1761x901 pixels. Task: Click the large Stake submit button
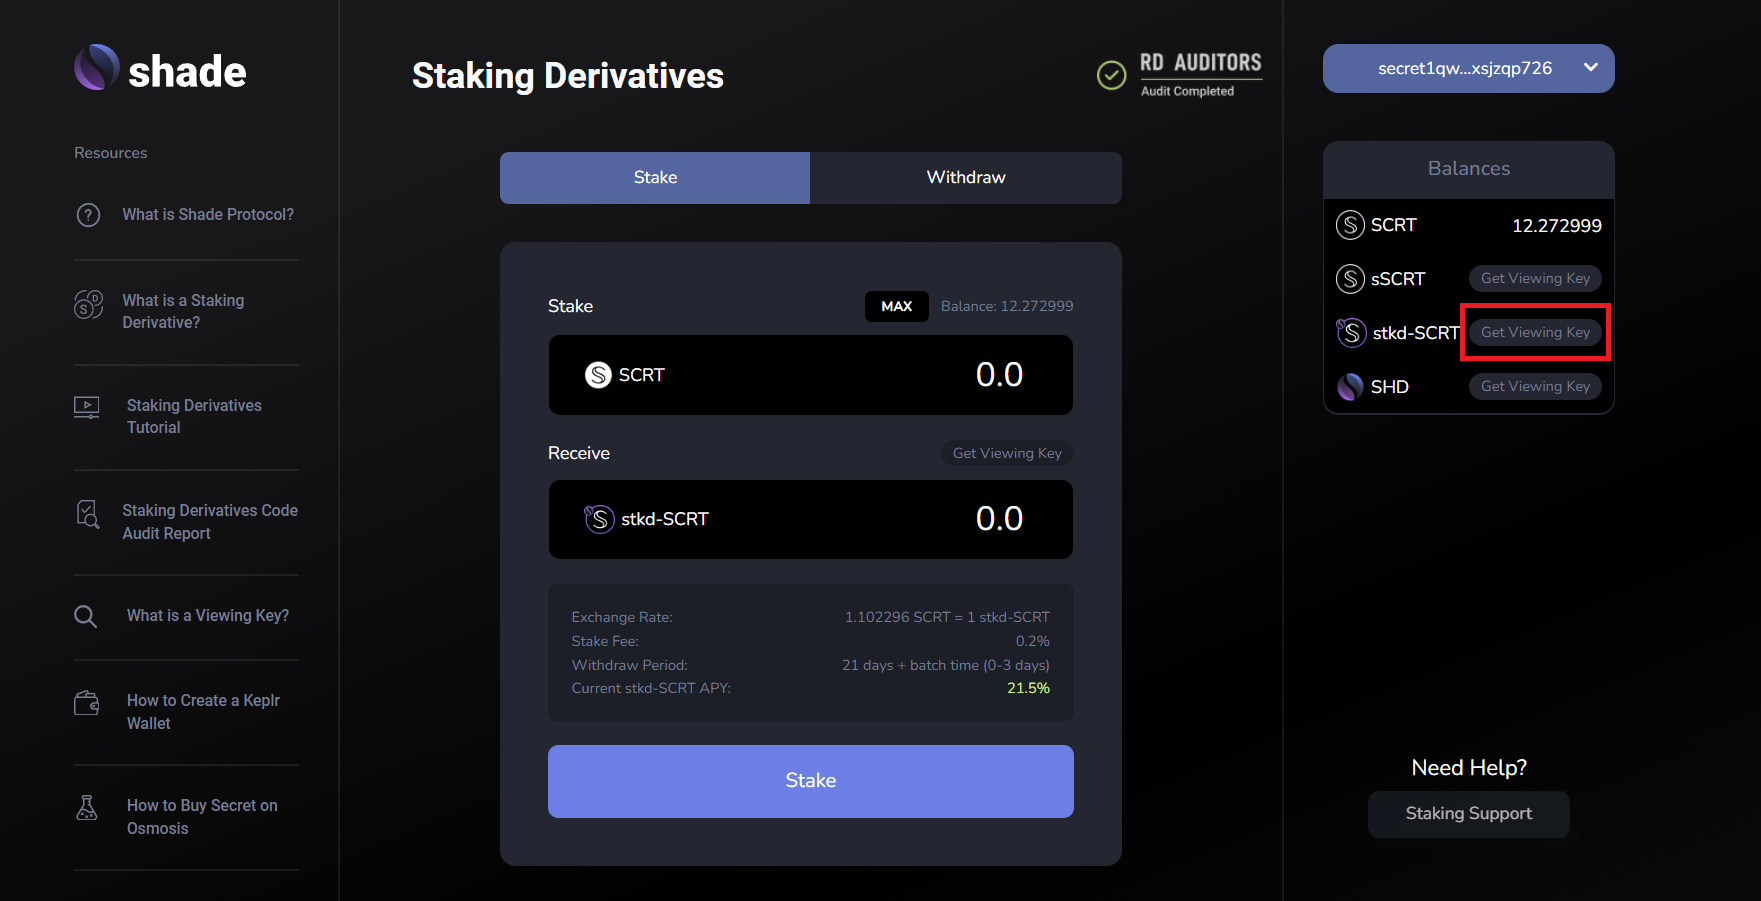pyautogui.click(x=811, y=781)
